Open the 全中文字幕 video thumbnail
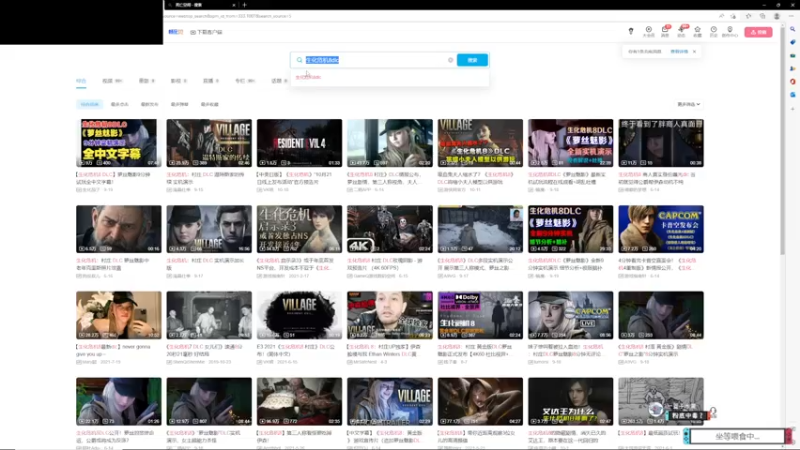This screenshot has width=800, height=450. (x=119, y=143)
